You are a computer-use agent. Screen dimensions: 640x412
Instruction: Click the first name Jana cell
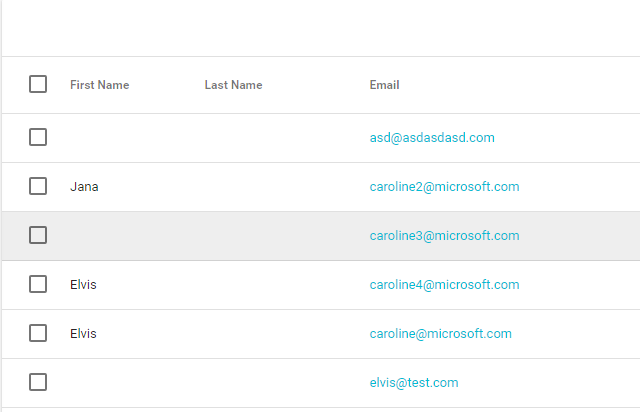(x=84, y=187)
